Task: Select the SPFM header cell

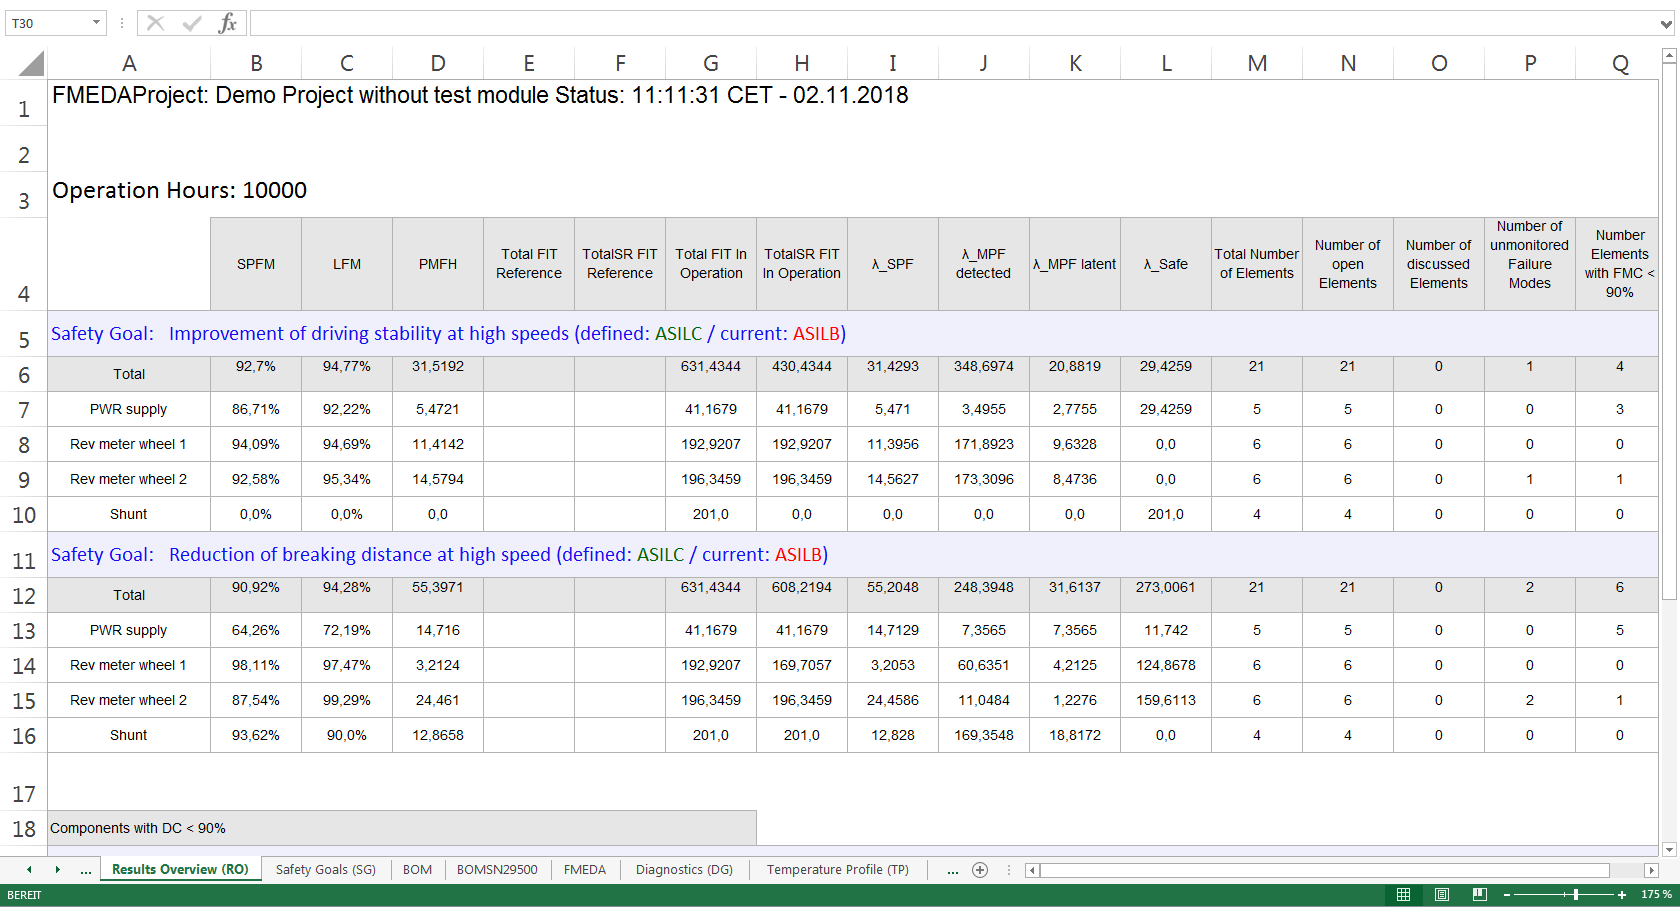Action: tap(256, 264)
